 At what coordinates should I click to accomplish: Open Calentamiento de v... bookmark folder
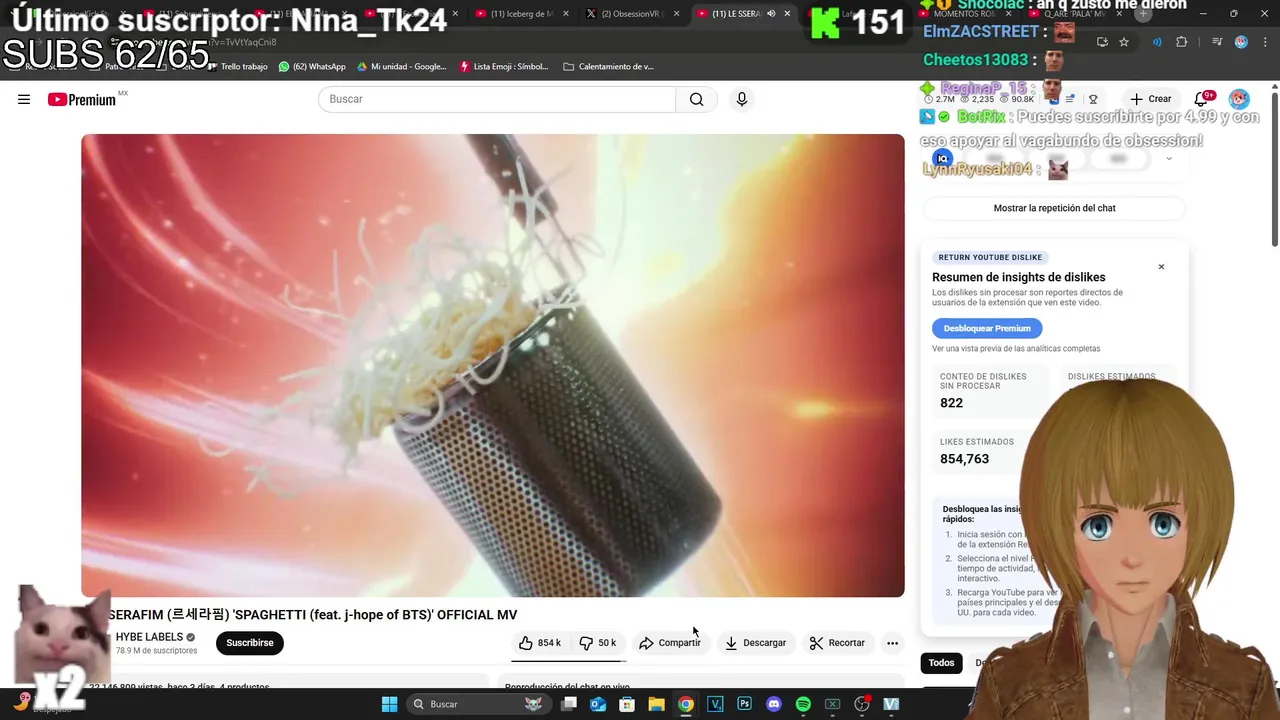[608, 67]
